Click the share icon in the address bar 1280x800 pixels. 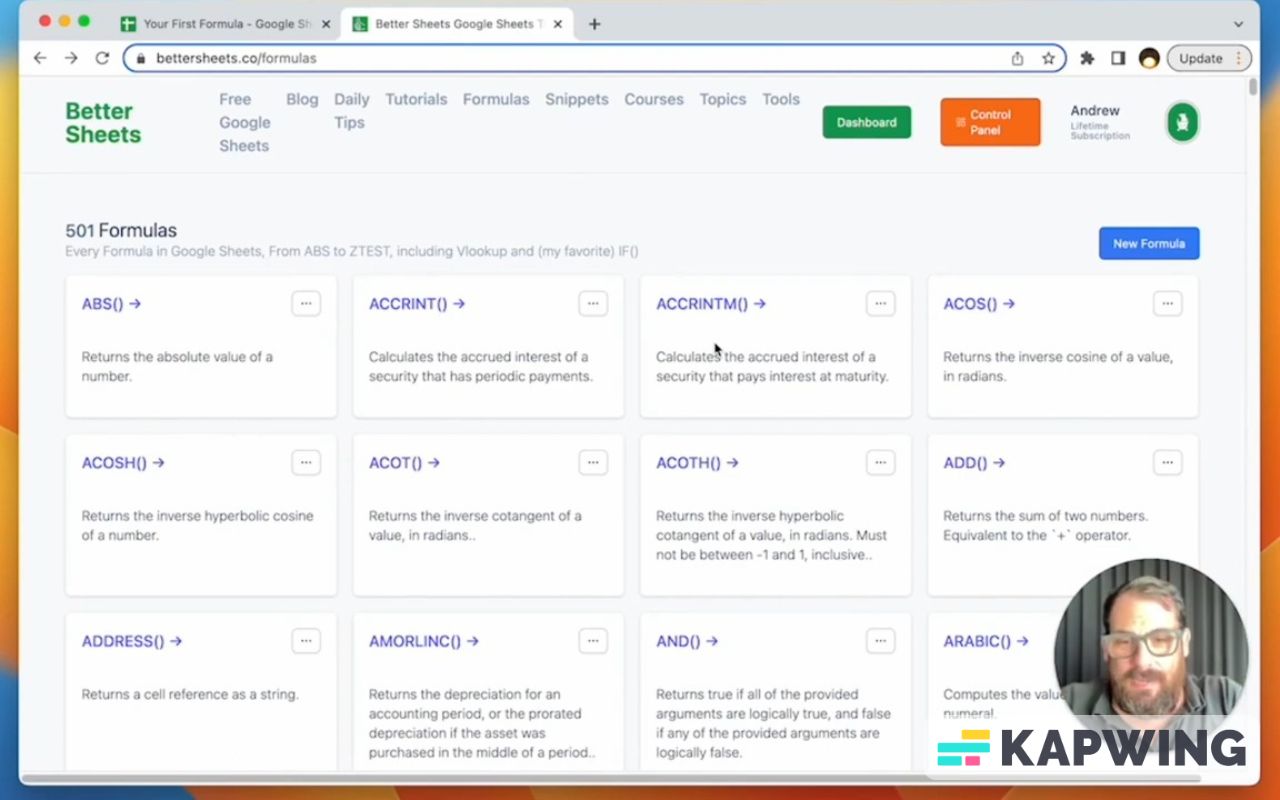pyautogui.click(x=1017, y=58)
